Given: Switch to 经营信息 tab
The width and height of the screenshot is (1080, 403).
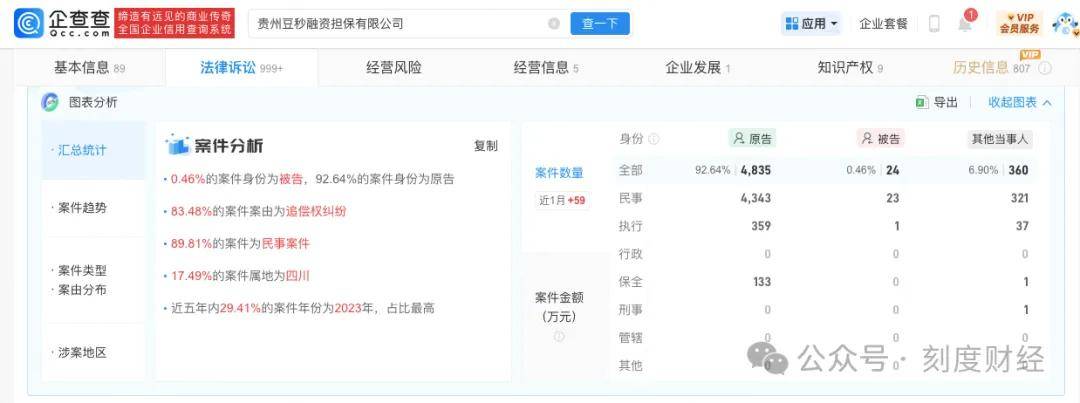Looking at the screenshot, I should [546, 68].
